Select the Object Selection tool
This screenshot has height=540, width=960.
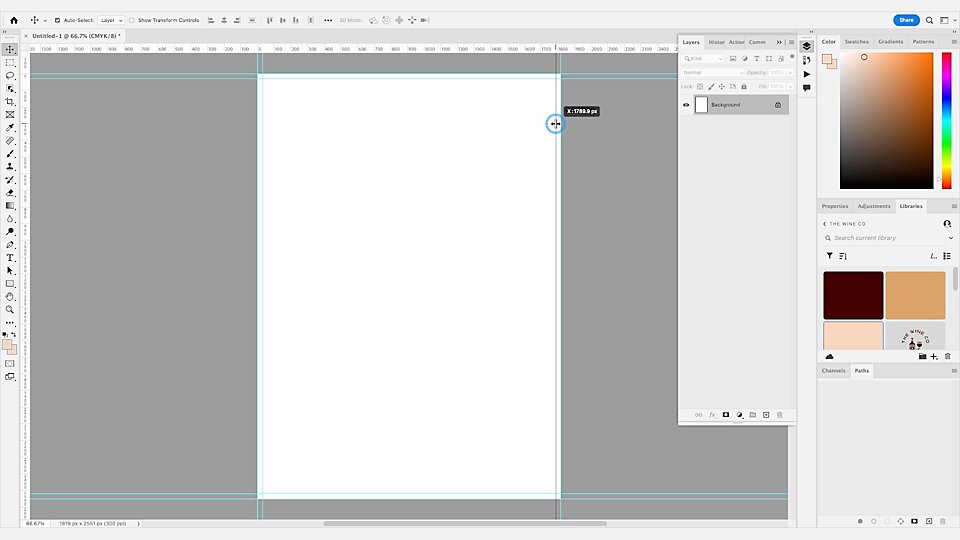(10, 89)
